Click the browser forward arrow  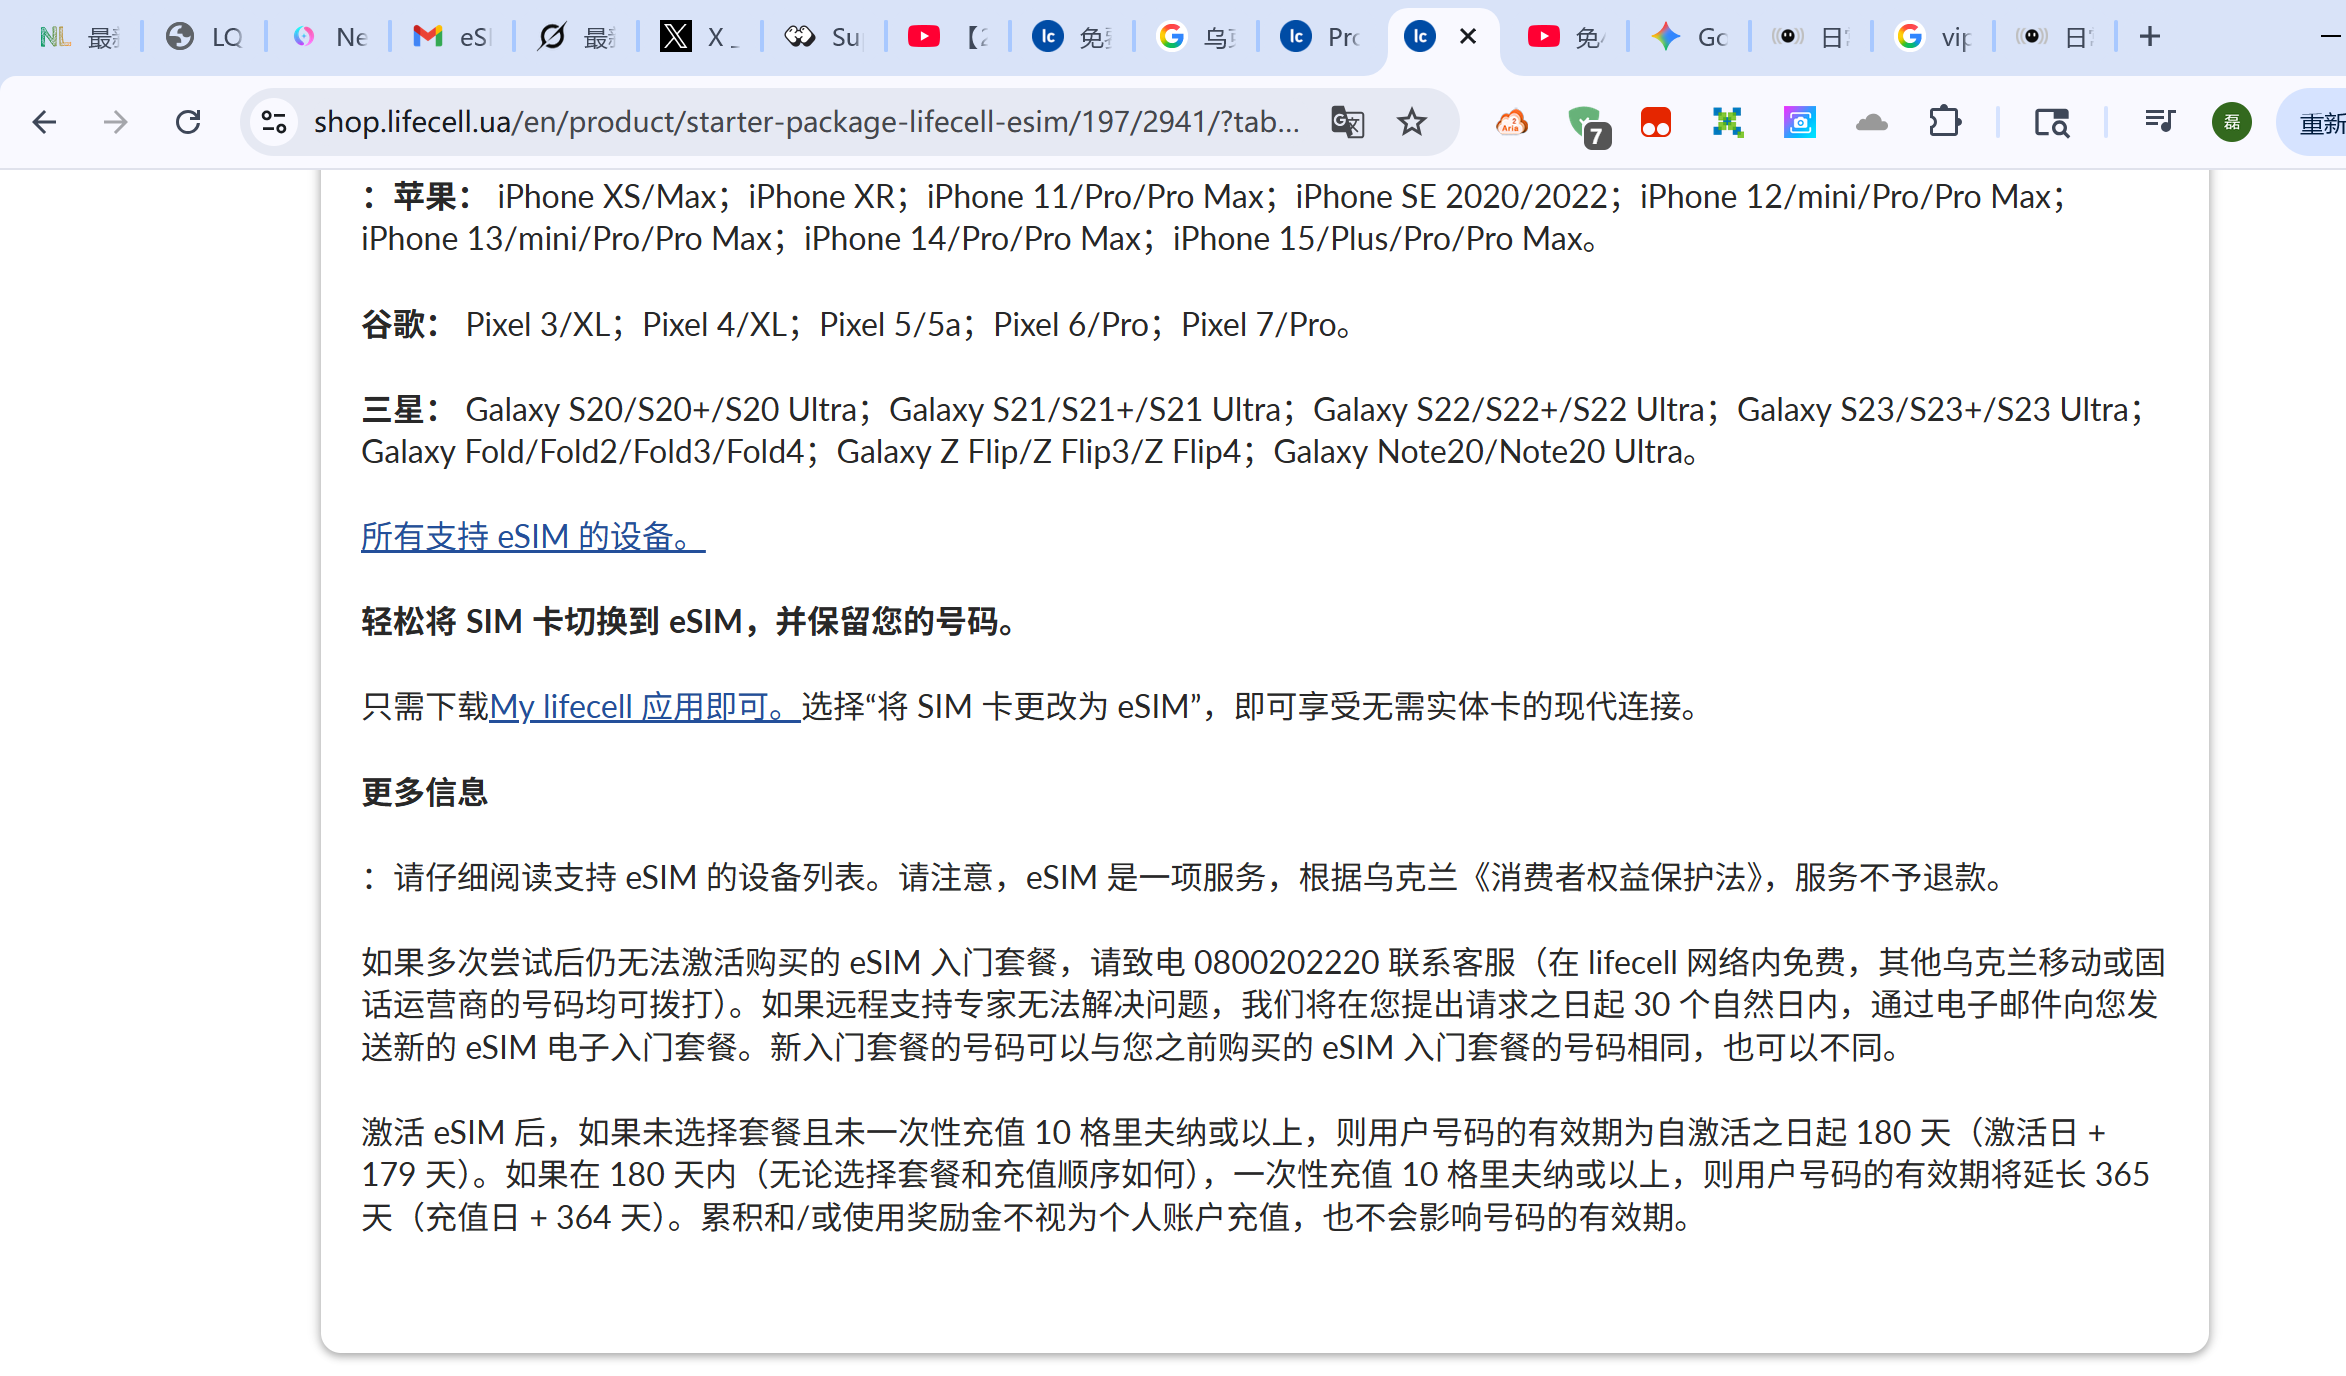point(116,122)
